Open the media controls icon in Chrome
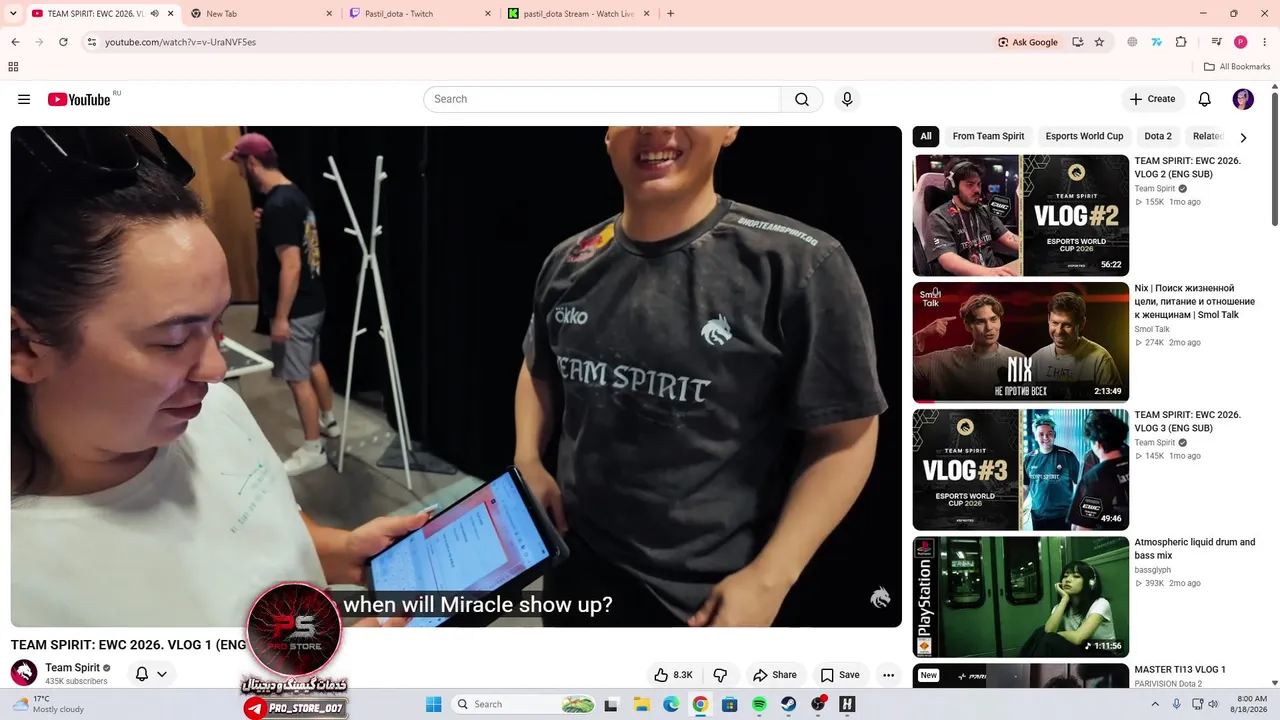This screenshot has width=1280, height=720. pyautogui.click(x=1216, y=42)
